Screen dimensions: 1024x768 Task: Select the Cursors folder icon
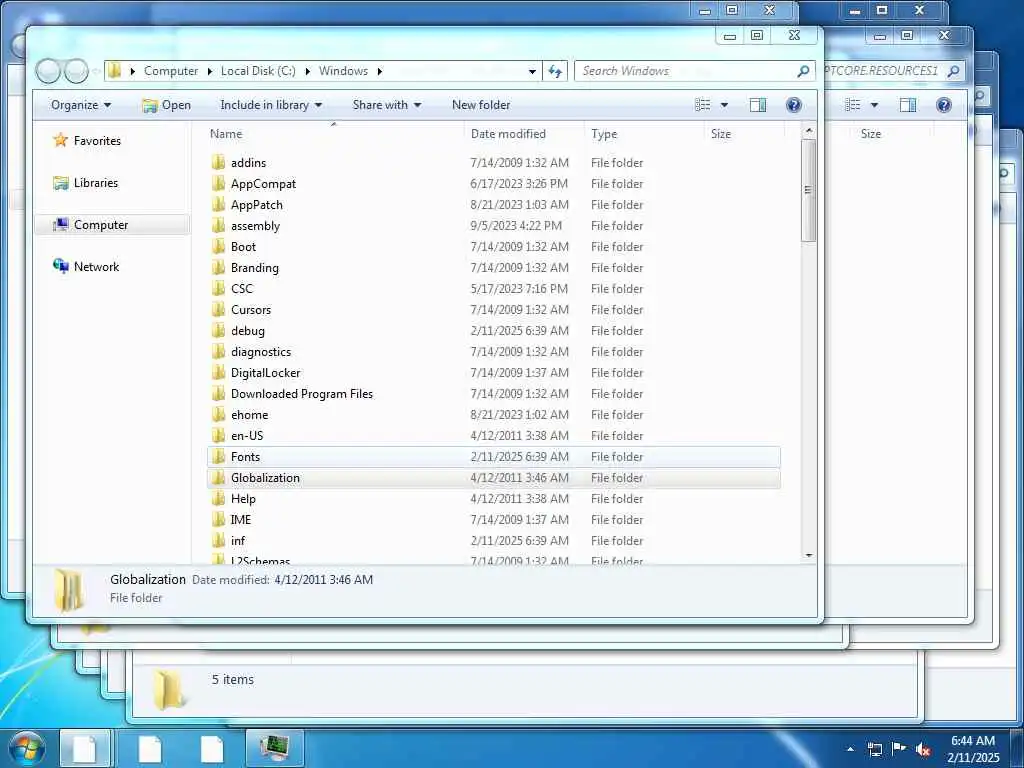click(x=219, y=309)
